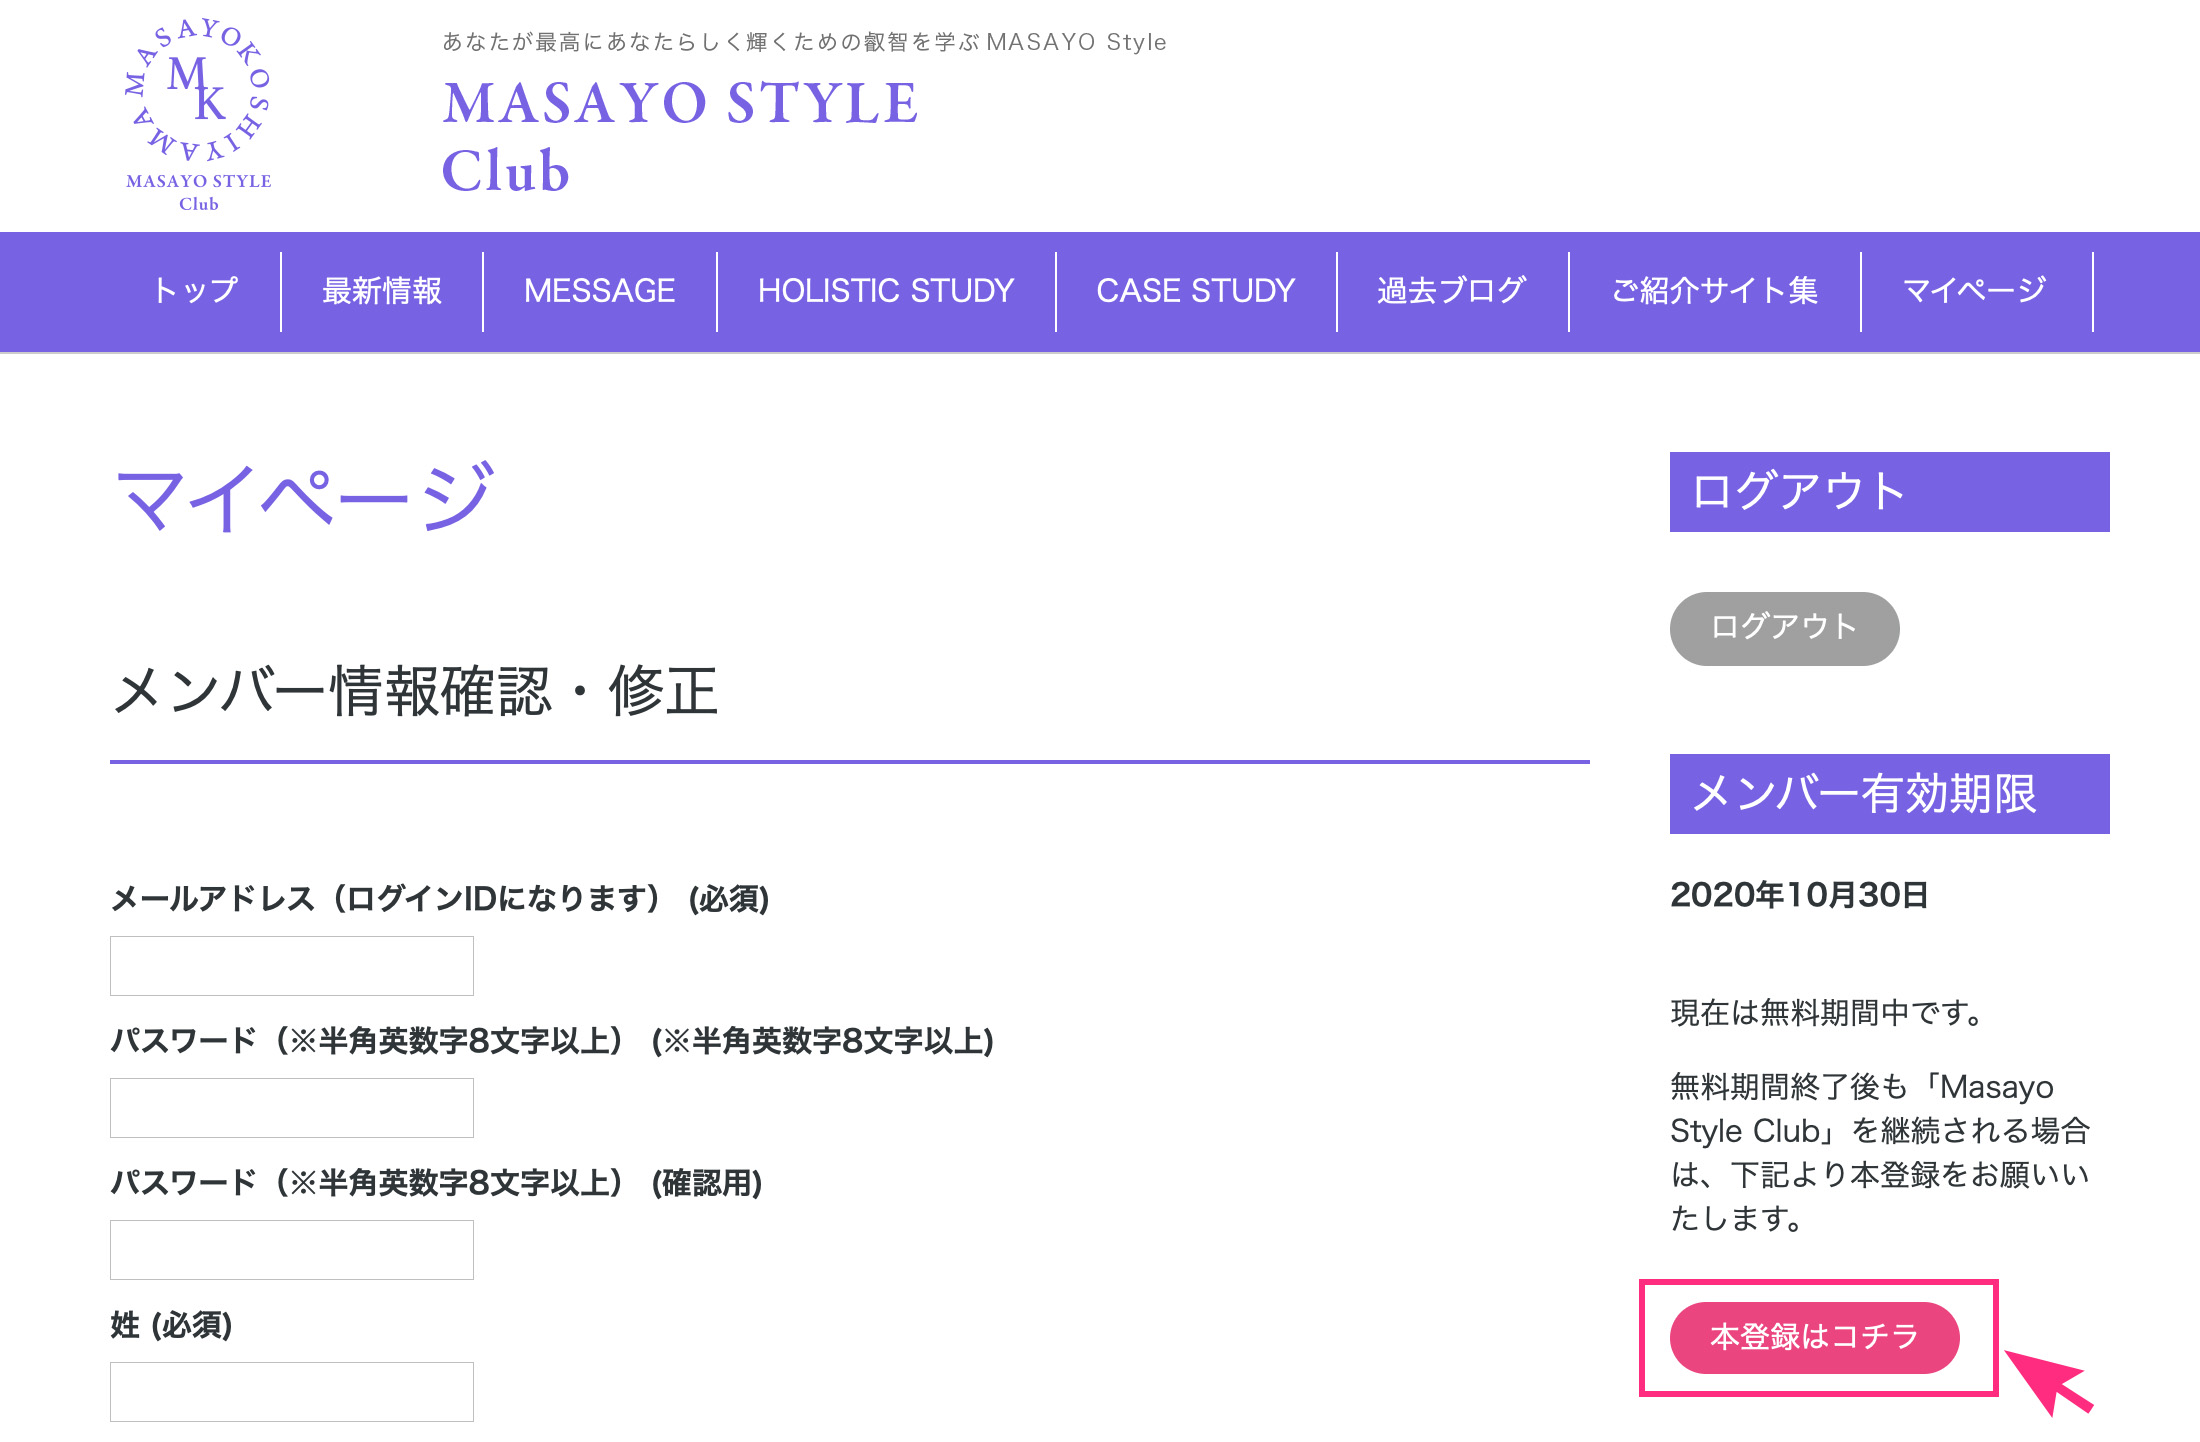Viewport: 2200px width, 1442px height.
Task: Open the トップ navigation item
Action: [194, 290]
